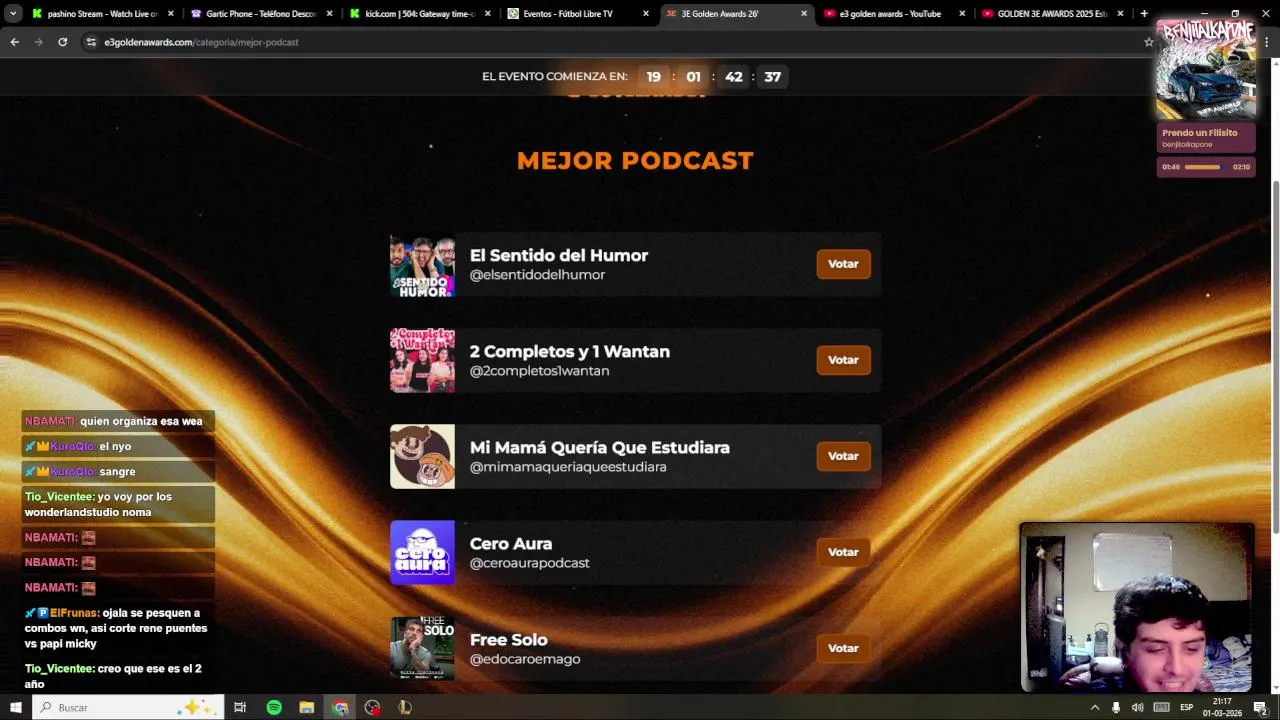Open Mi Mamá Quería Que Estudiara thumbnail
The height and width of the screenshot is (720, 1280).
pyautogui.click(x=422, y=456)
